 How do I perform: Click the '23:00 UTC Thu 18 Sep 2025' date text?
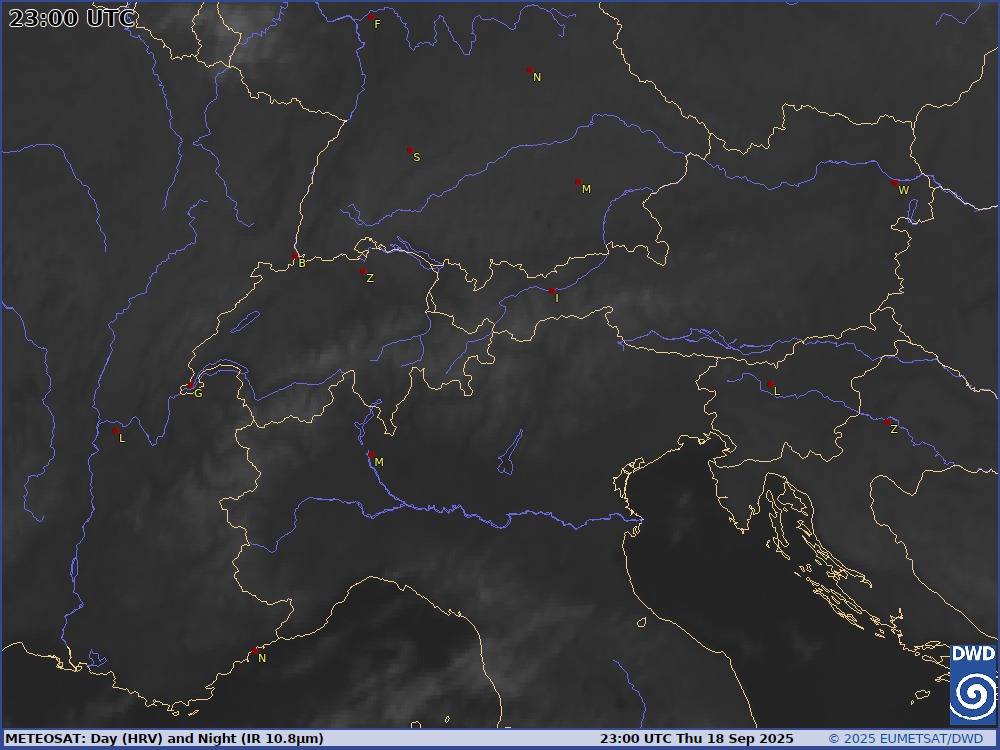coord(696,739)
